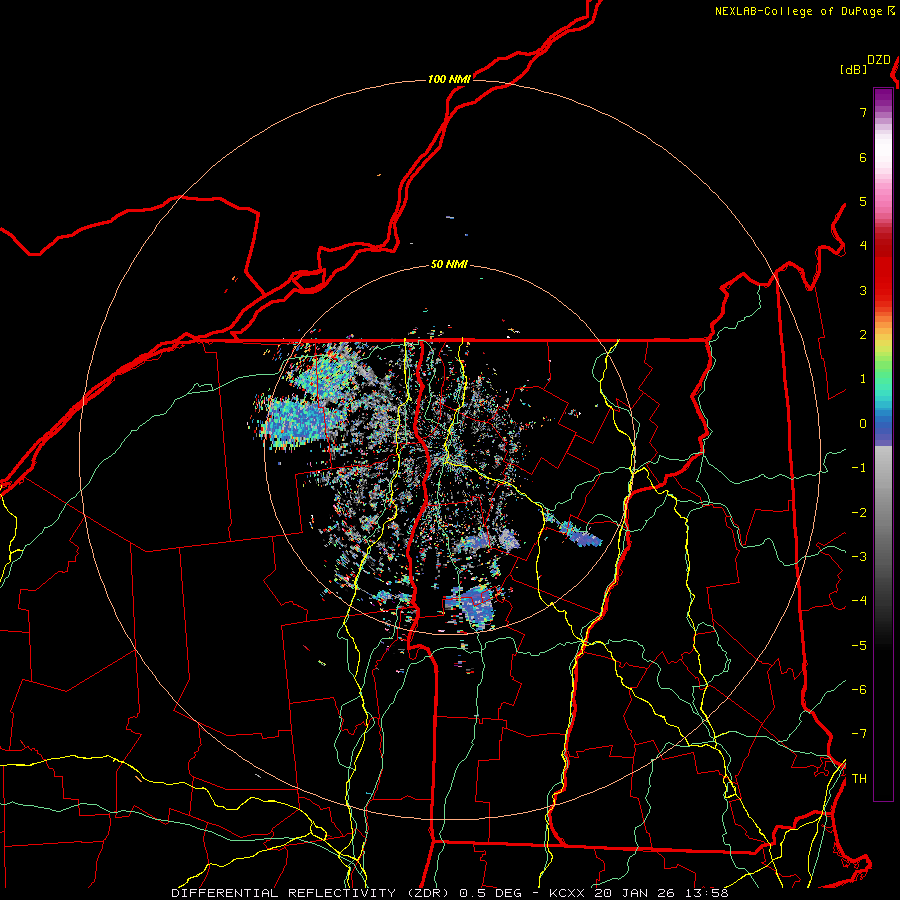Image resolution: width=900 pixels, height=900 pixels.
Task: Click the -1 value on the color scale
Action: 859,468
